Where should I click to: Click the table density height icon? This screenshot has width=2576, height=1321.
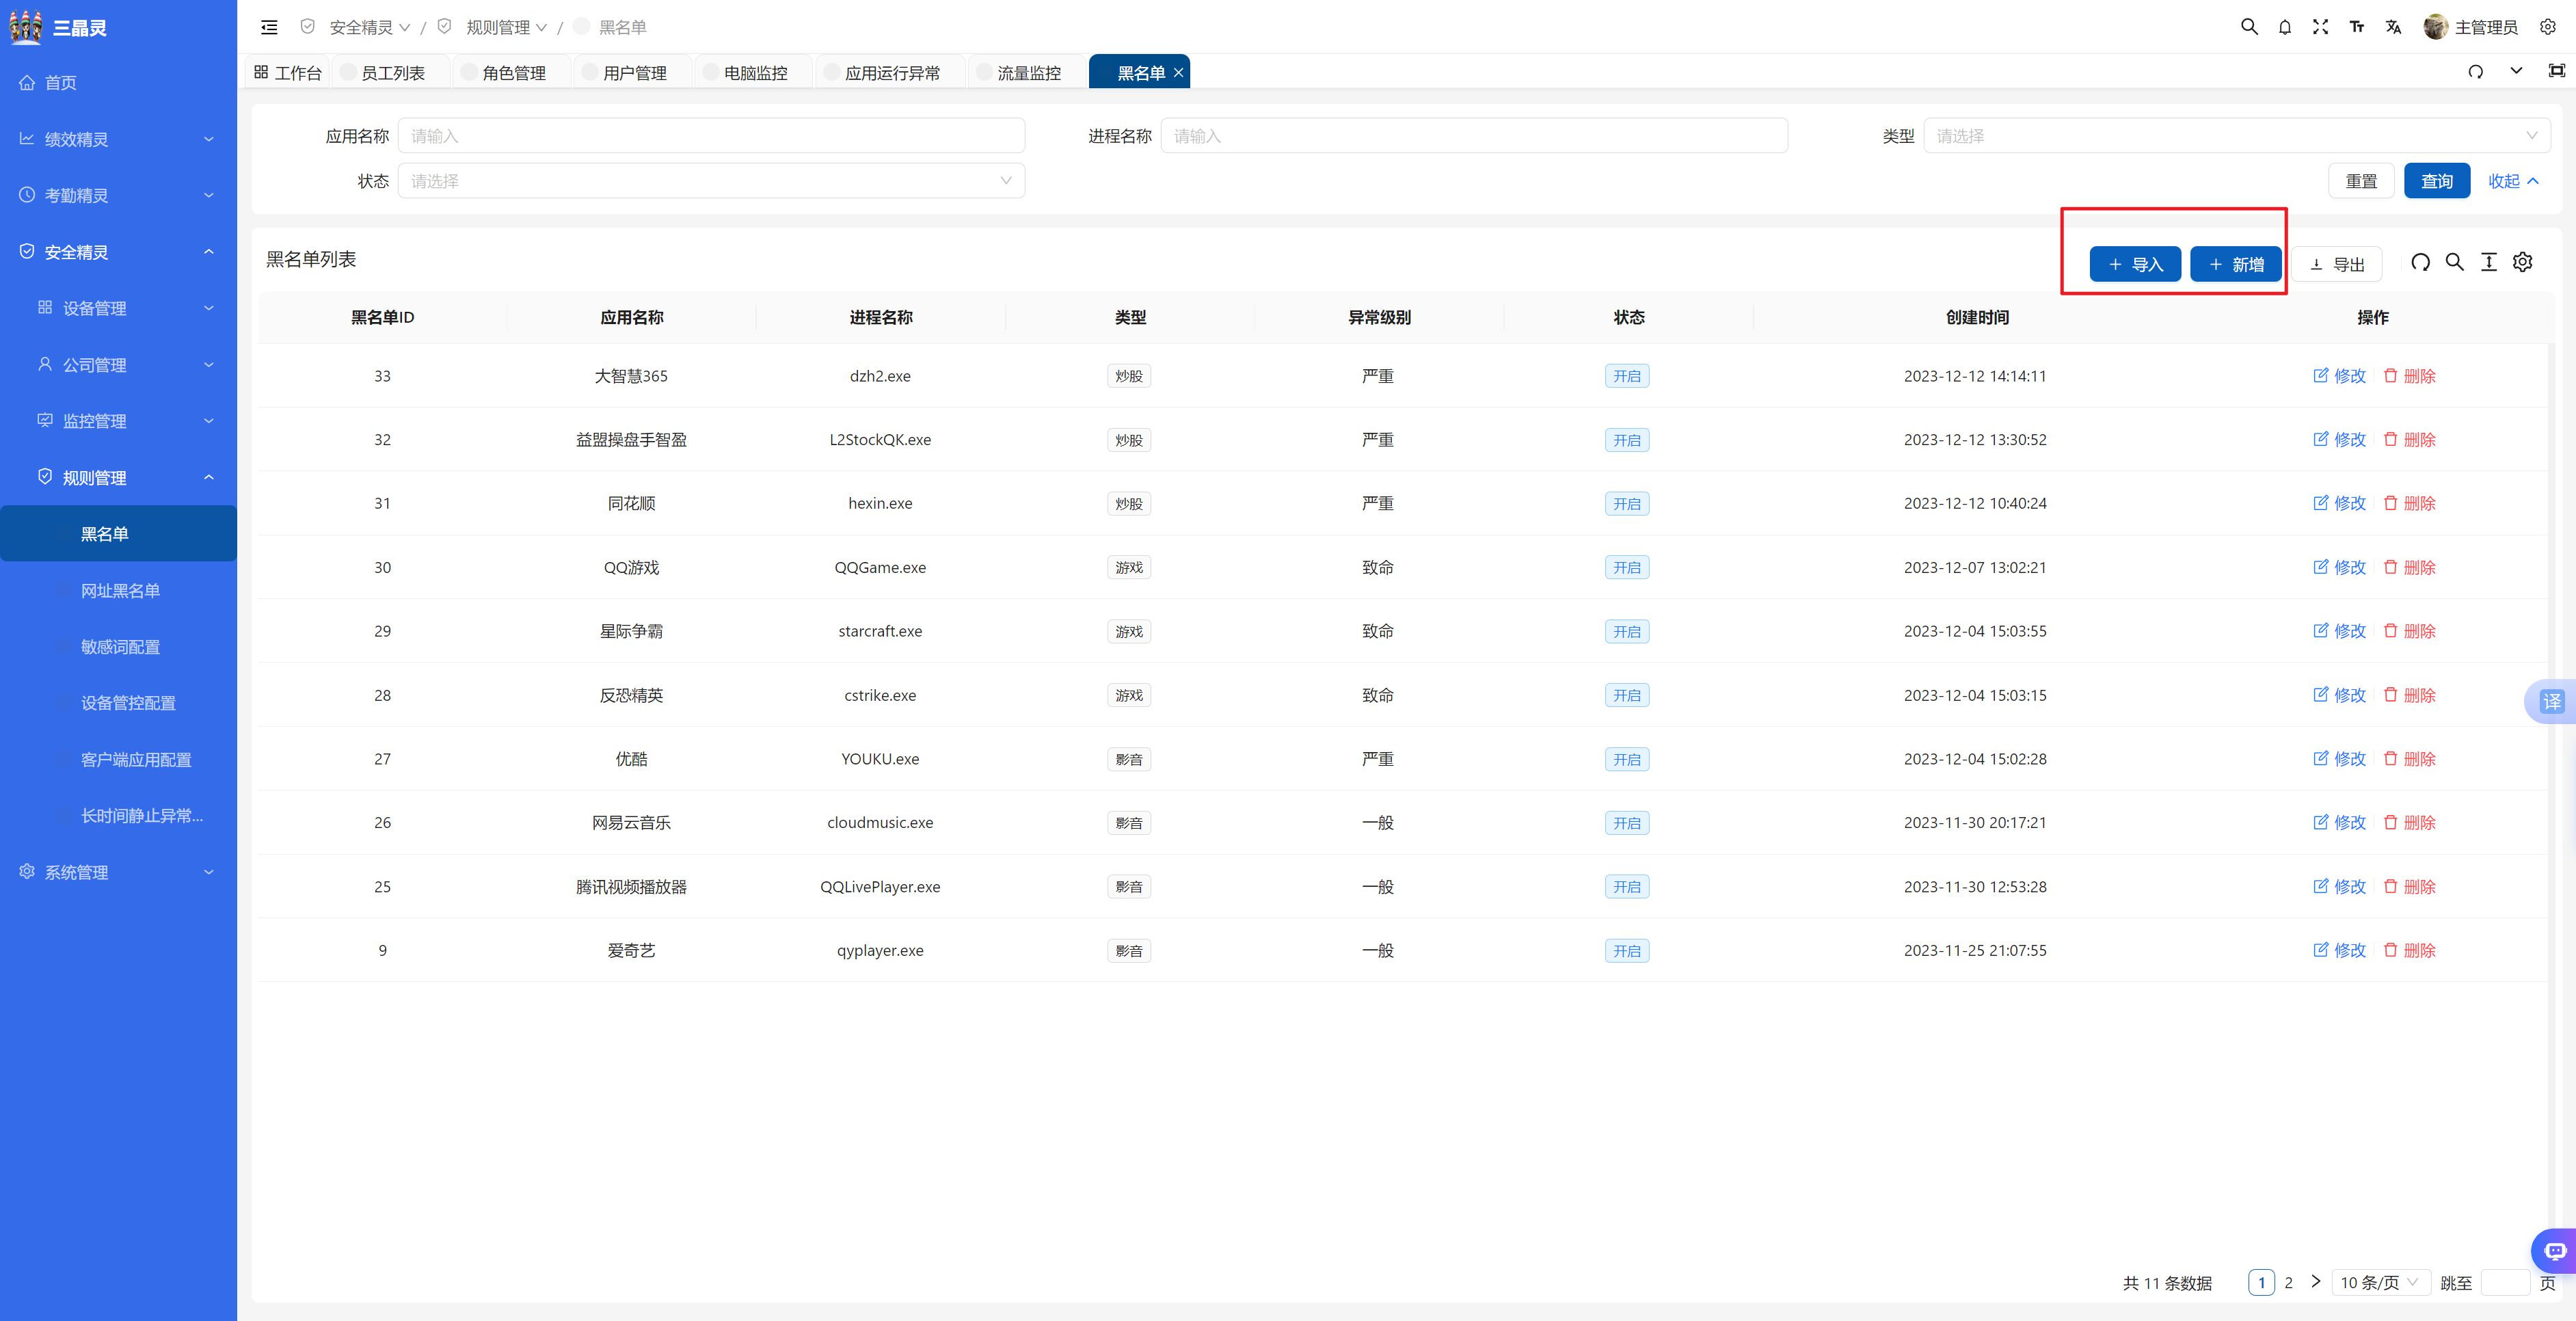click(x=2489, y=262)
